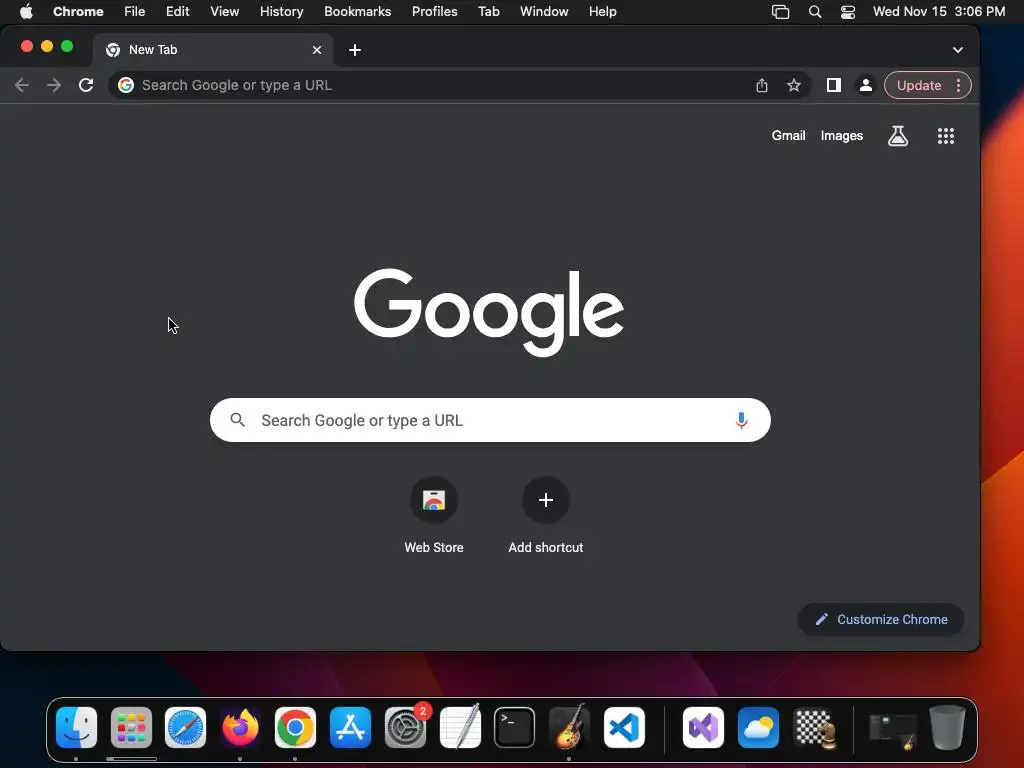The width and height of the screenshot is (1024, 768).
Task: Reload the current page
Action: (86, 85)
